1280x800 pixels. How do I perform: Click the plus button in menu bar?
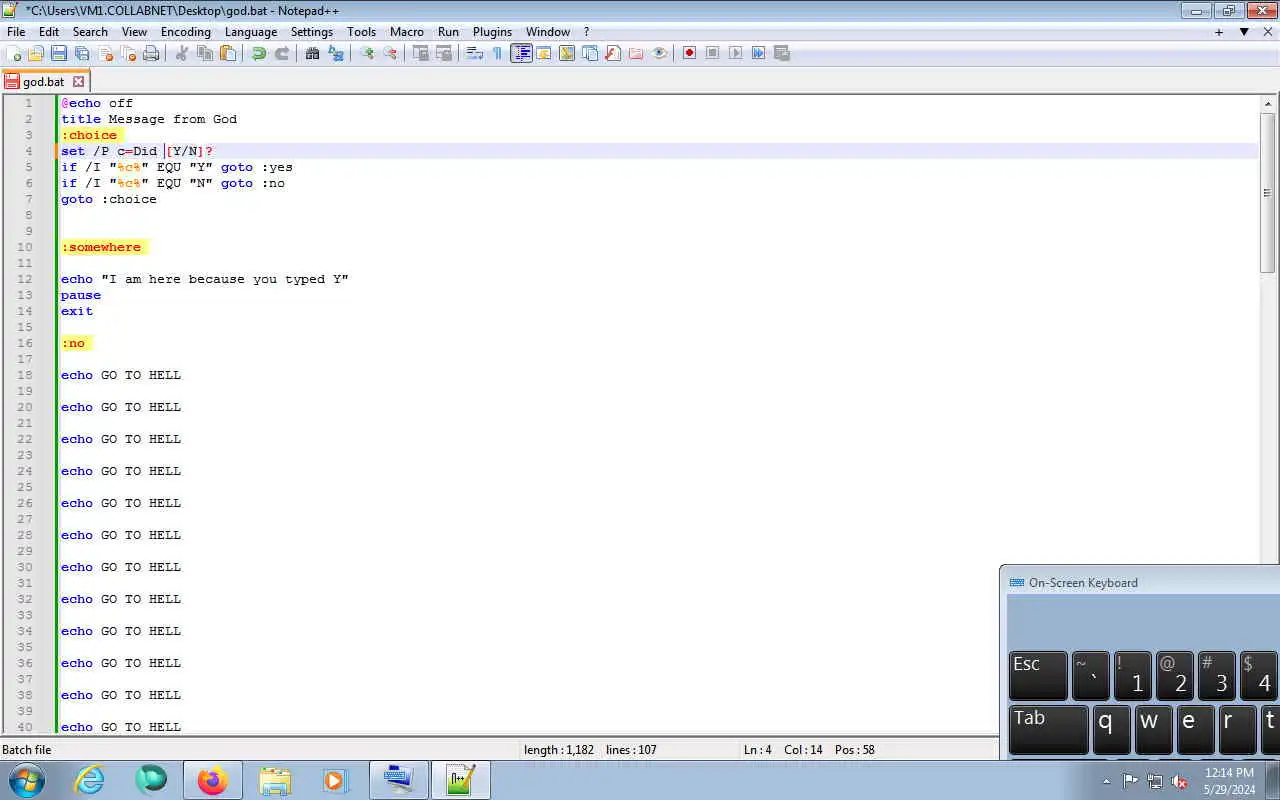(x=1219, y=32)
